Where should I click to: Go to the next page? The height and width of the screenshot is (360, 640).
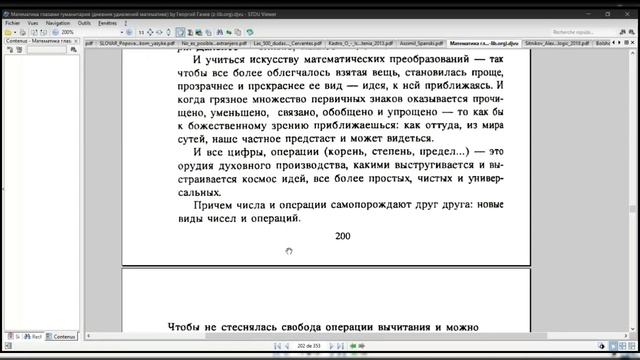[331, 346]
